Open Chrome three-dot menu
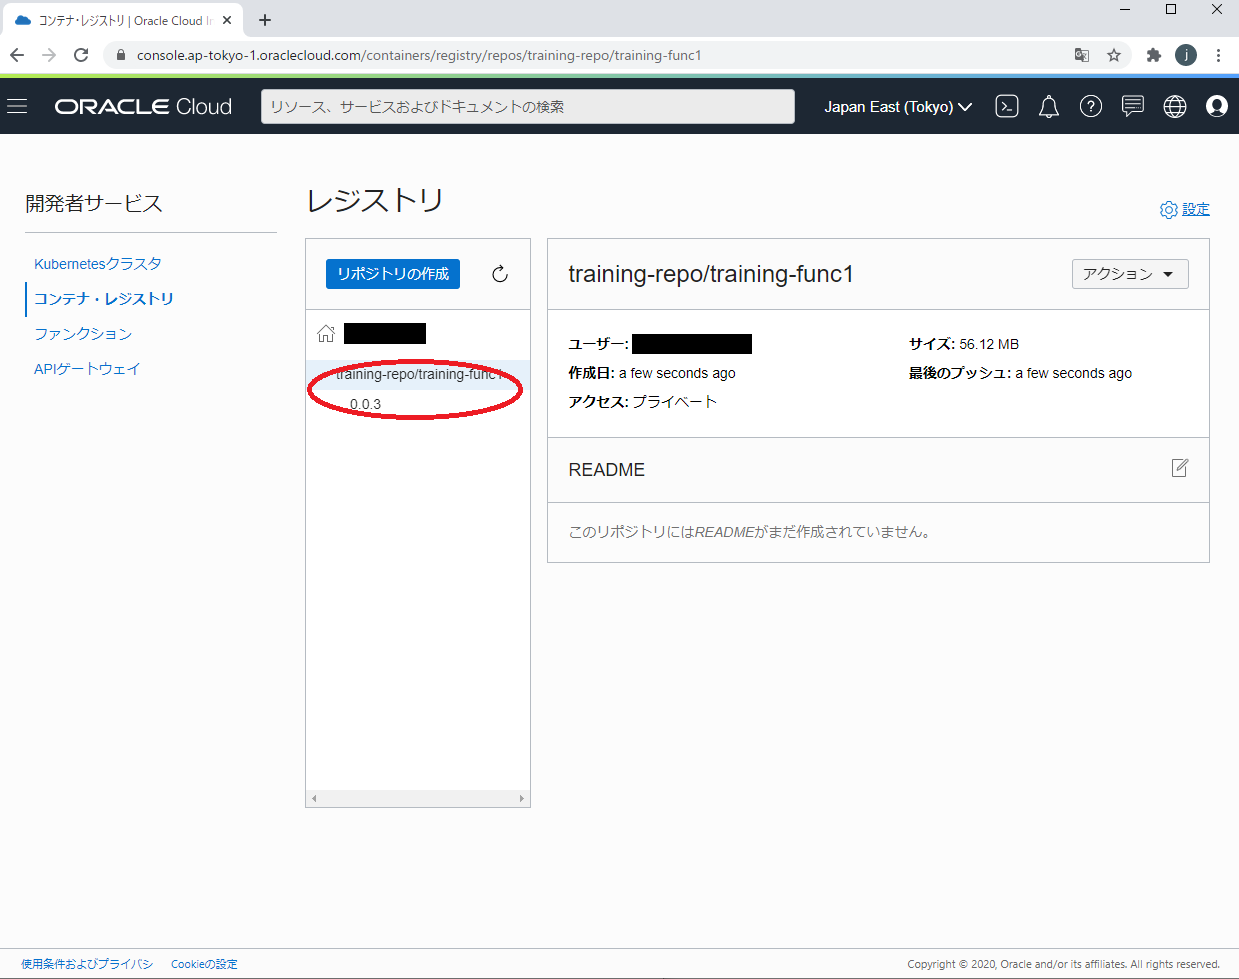This screenshot has height=979, width=1239. pyautogui.click(x=1218, y=55)
